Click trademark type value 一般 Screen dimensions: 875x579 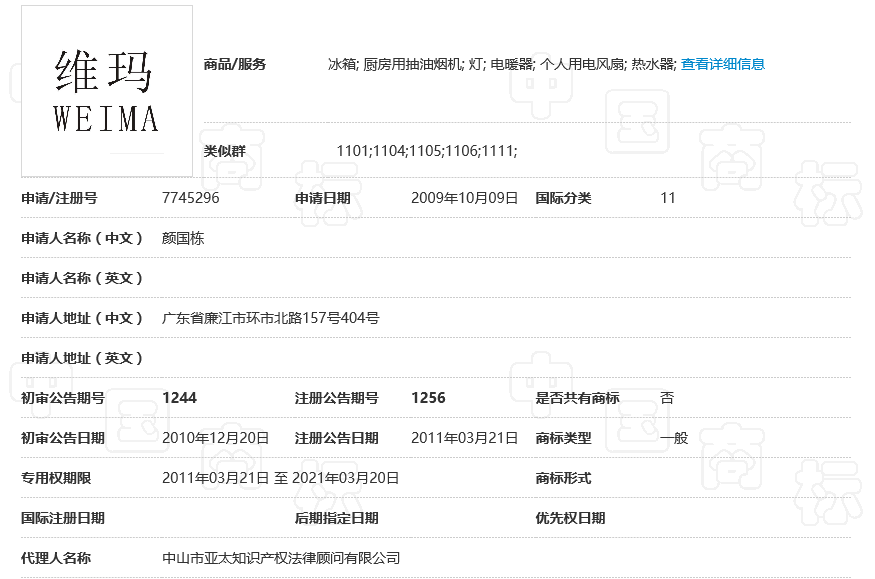tap(674, 438)
